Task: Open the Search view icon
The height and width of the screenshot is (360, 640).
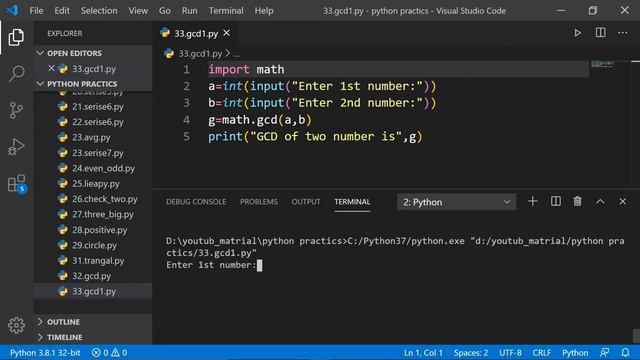Action: (x=16, y=73)
